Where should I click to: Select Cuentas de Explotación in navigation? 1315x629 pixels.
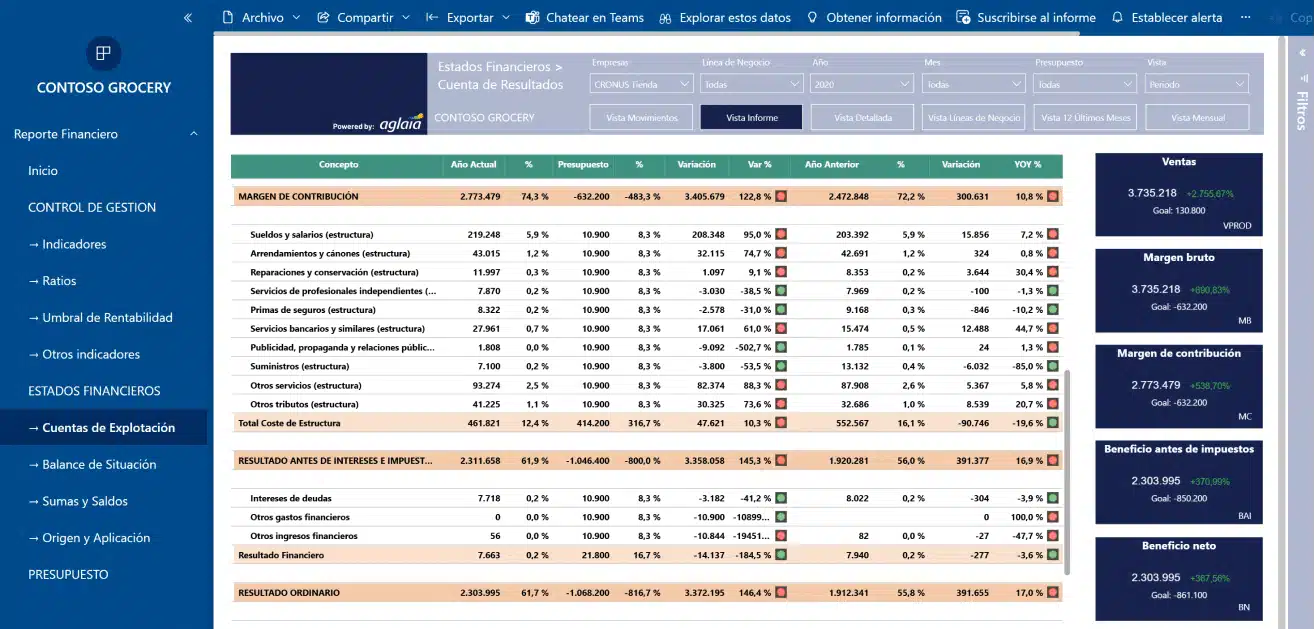(104, 428)
